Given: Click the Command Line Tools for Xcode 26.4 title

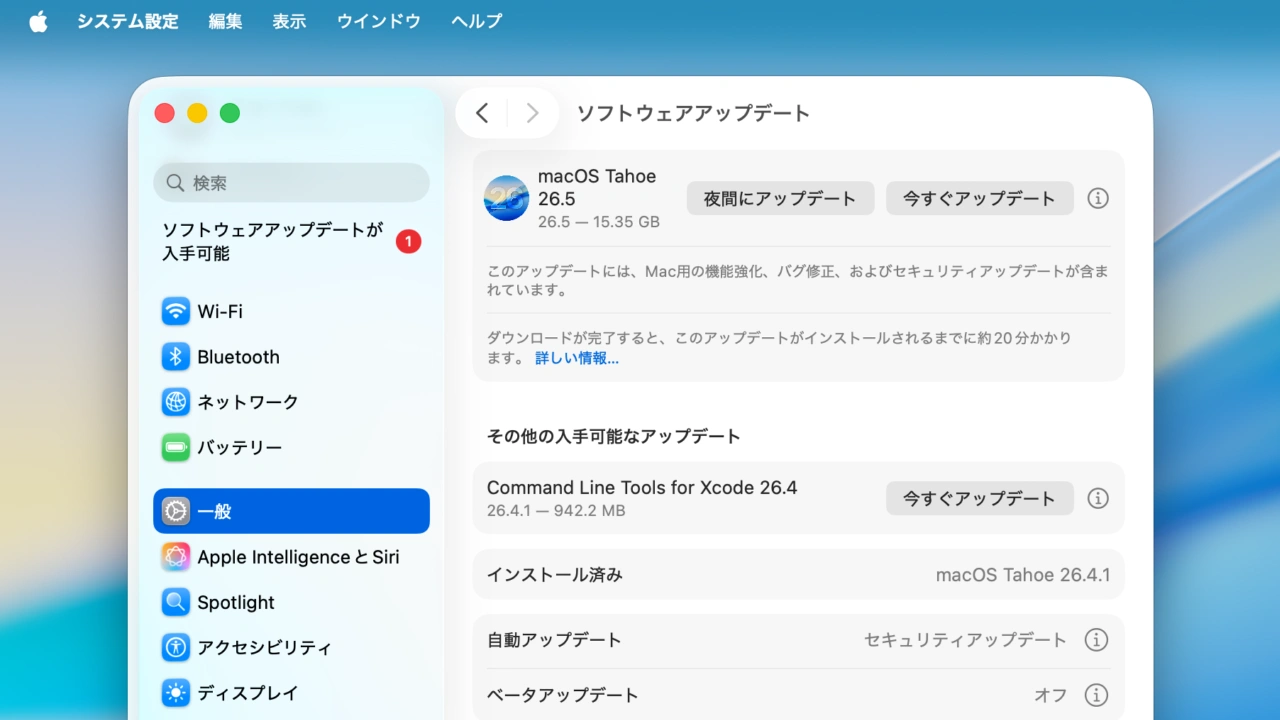Looking at the screenshot, I should click(x=642, y=488).
